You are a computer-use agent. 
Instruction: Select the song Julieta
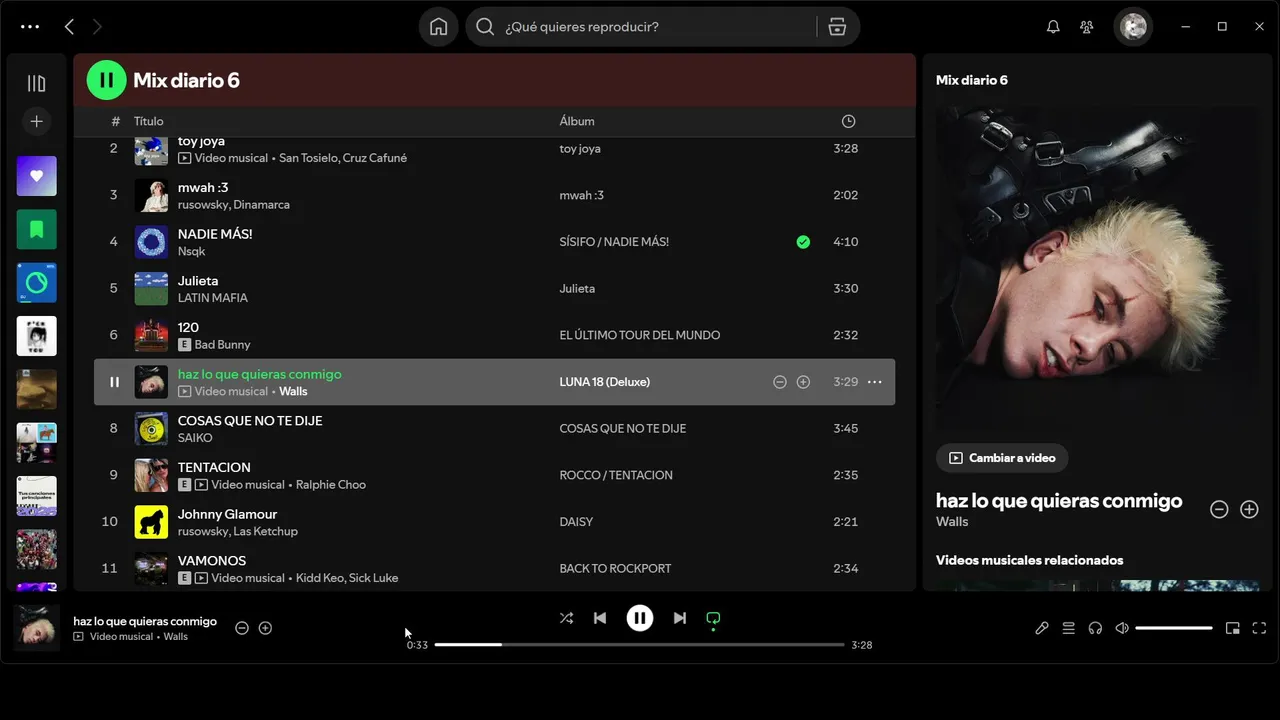pyautogui.click(x=198, y=281)
